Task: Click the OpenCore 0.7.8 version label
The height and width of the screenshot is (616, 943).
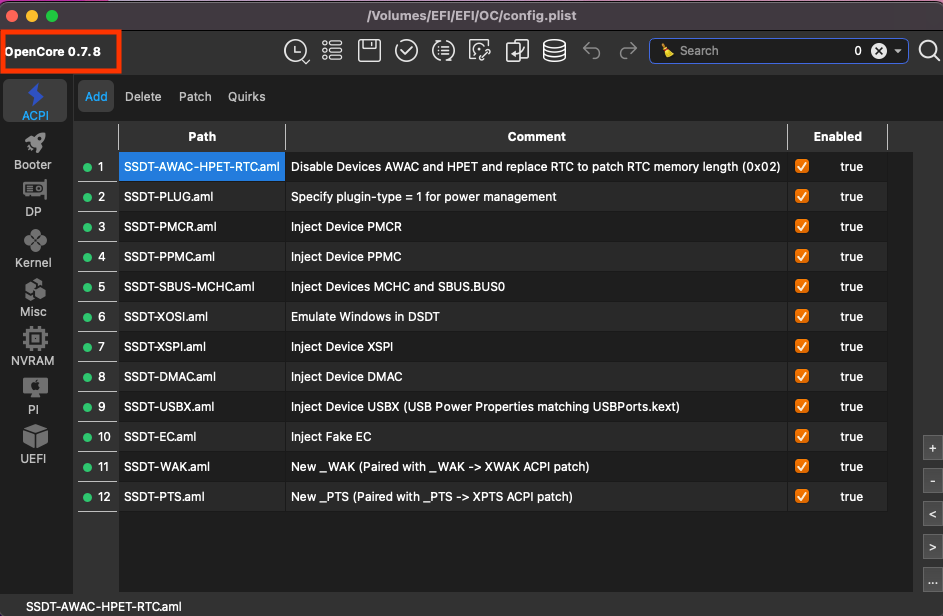Action: (x=53, y=52)
